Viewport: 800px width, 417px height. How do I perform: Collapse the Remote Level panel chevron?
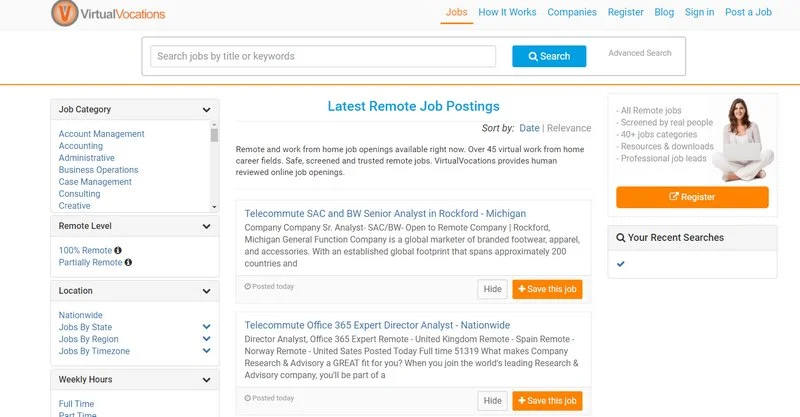coord(206,226)
